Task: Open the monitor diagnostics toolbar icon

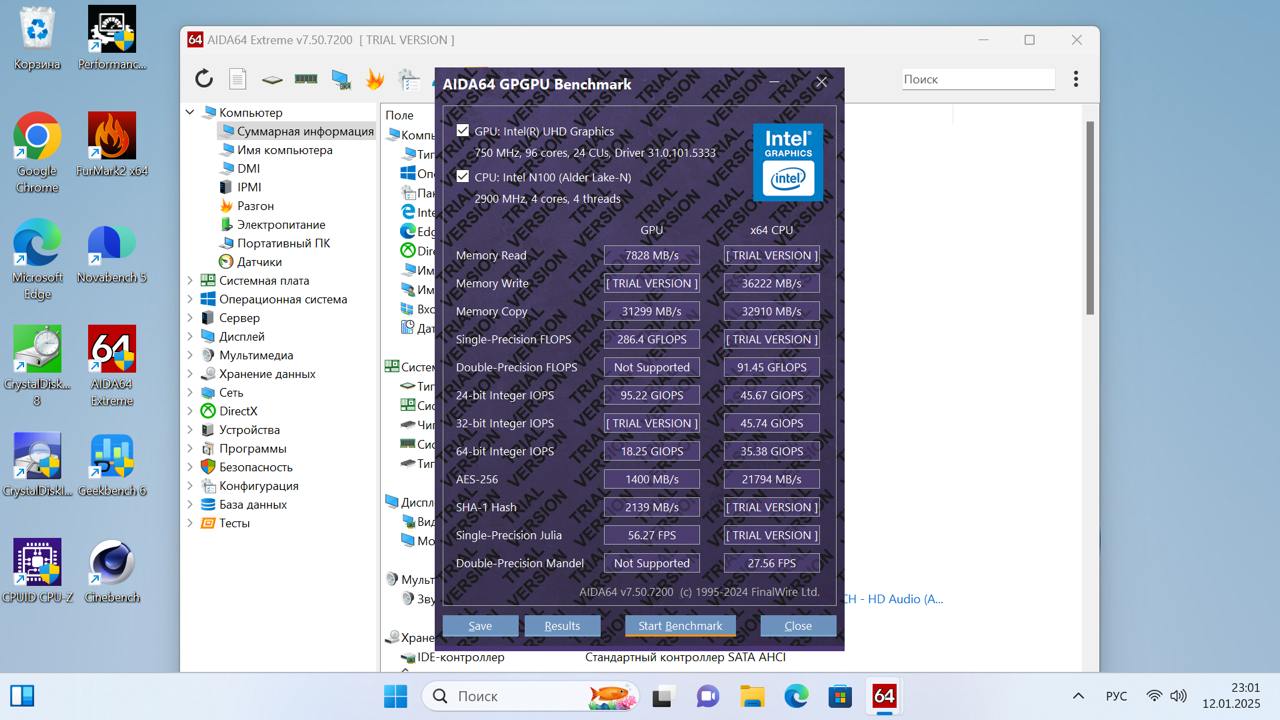Action: pyautogui.click(x=341, y=79)
